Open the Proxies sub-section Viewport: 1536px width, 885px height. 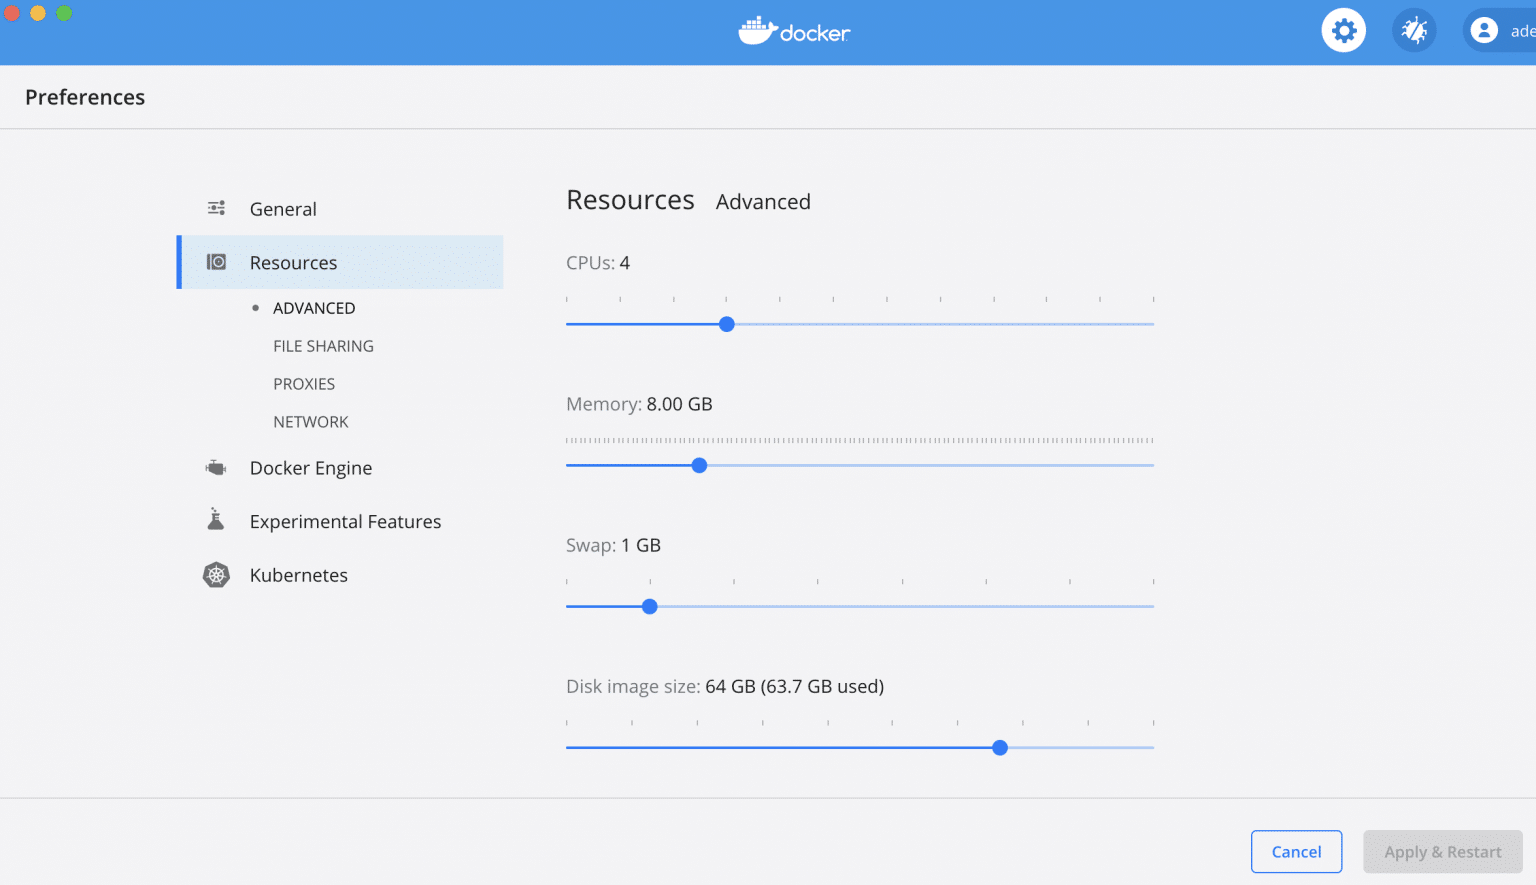point(304,384)
